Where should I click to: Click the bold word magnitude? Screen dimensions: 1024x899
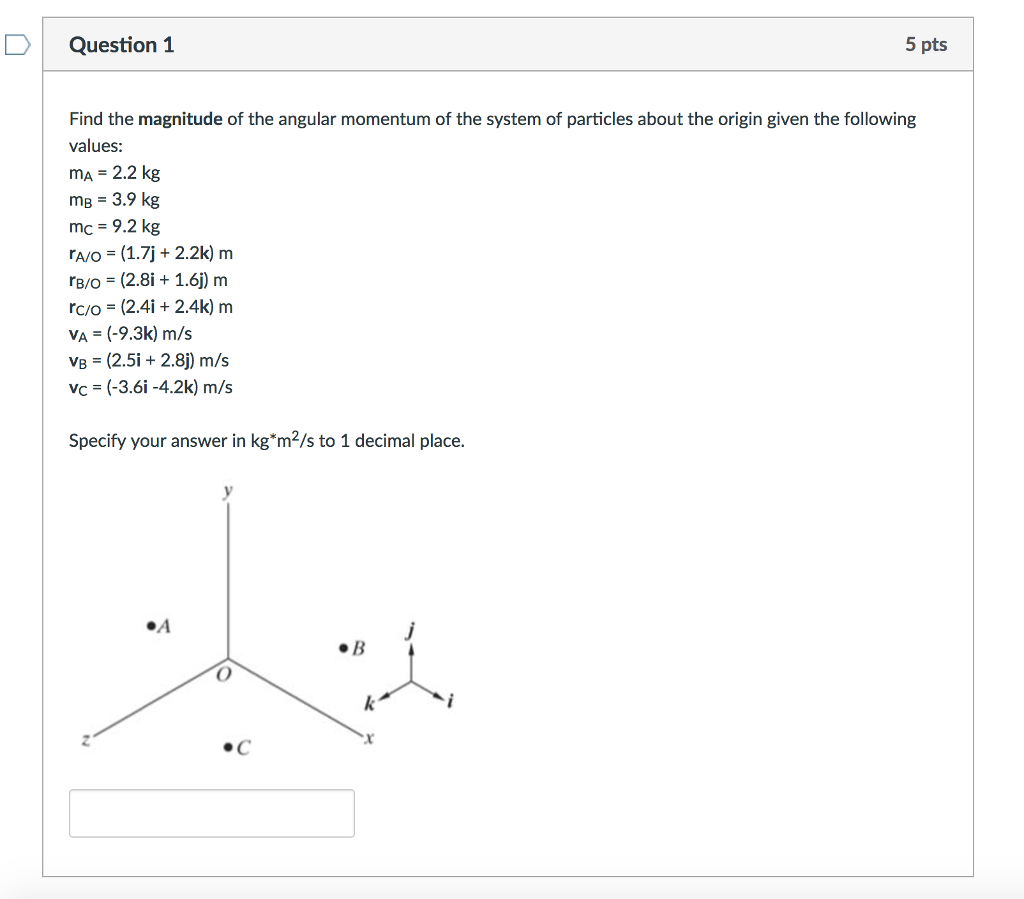[180, 119]
